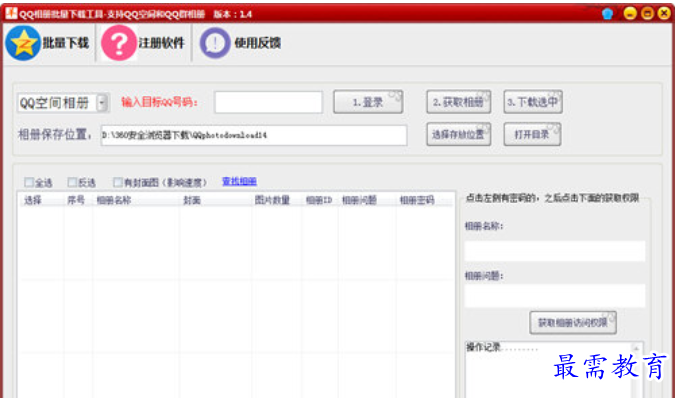The width and height of the screenshot is (675, 398).
Task: Click the 输入目标QQ号码 red label
Action: point(160,102)
